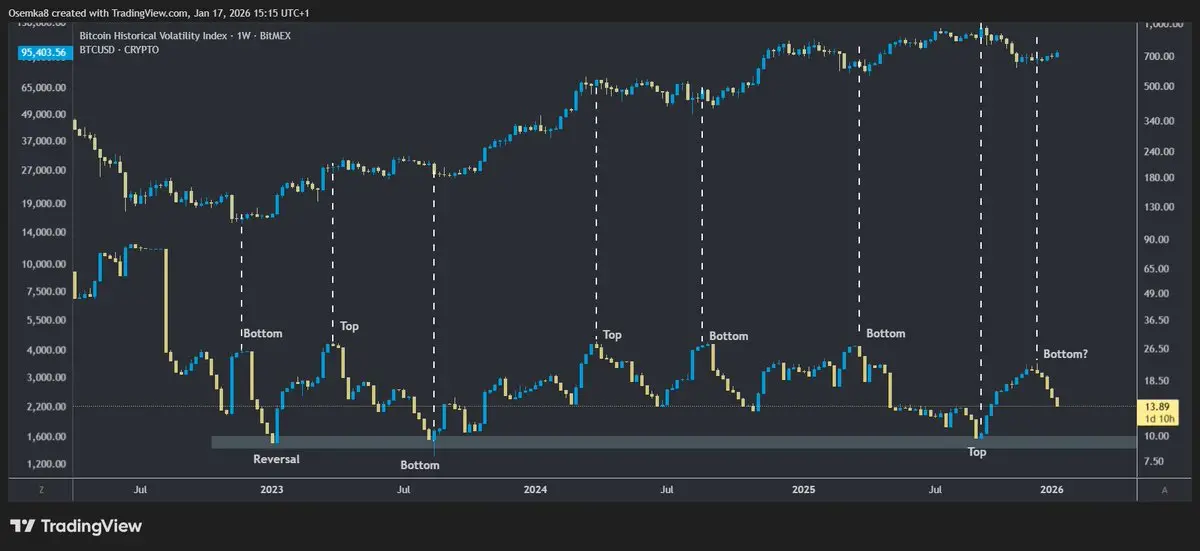Click the 2024 label on the time axis
The height and width of the screenshot is (551, 1200).
coord(535,490)
